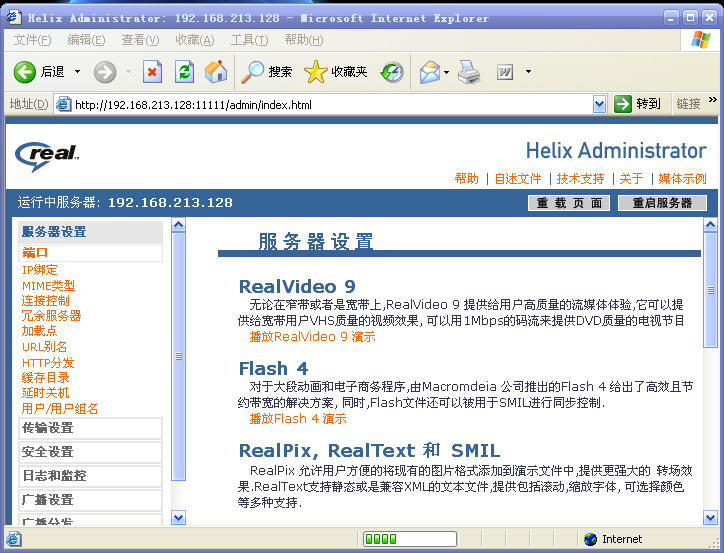Expand 传输设置 section in sidebar
This screenshot has height=553, width=724.
[x=90, y=428]
